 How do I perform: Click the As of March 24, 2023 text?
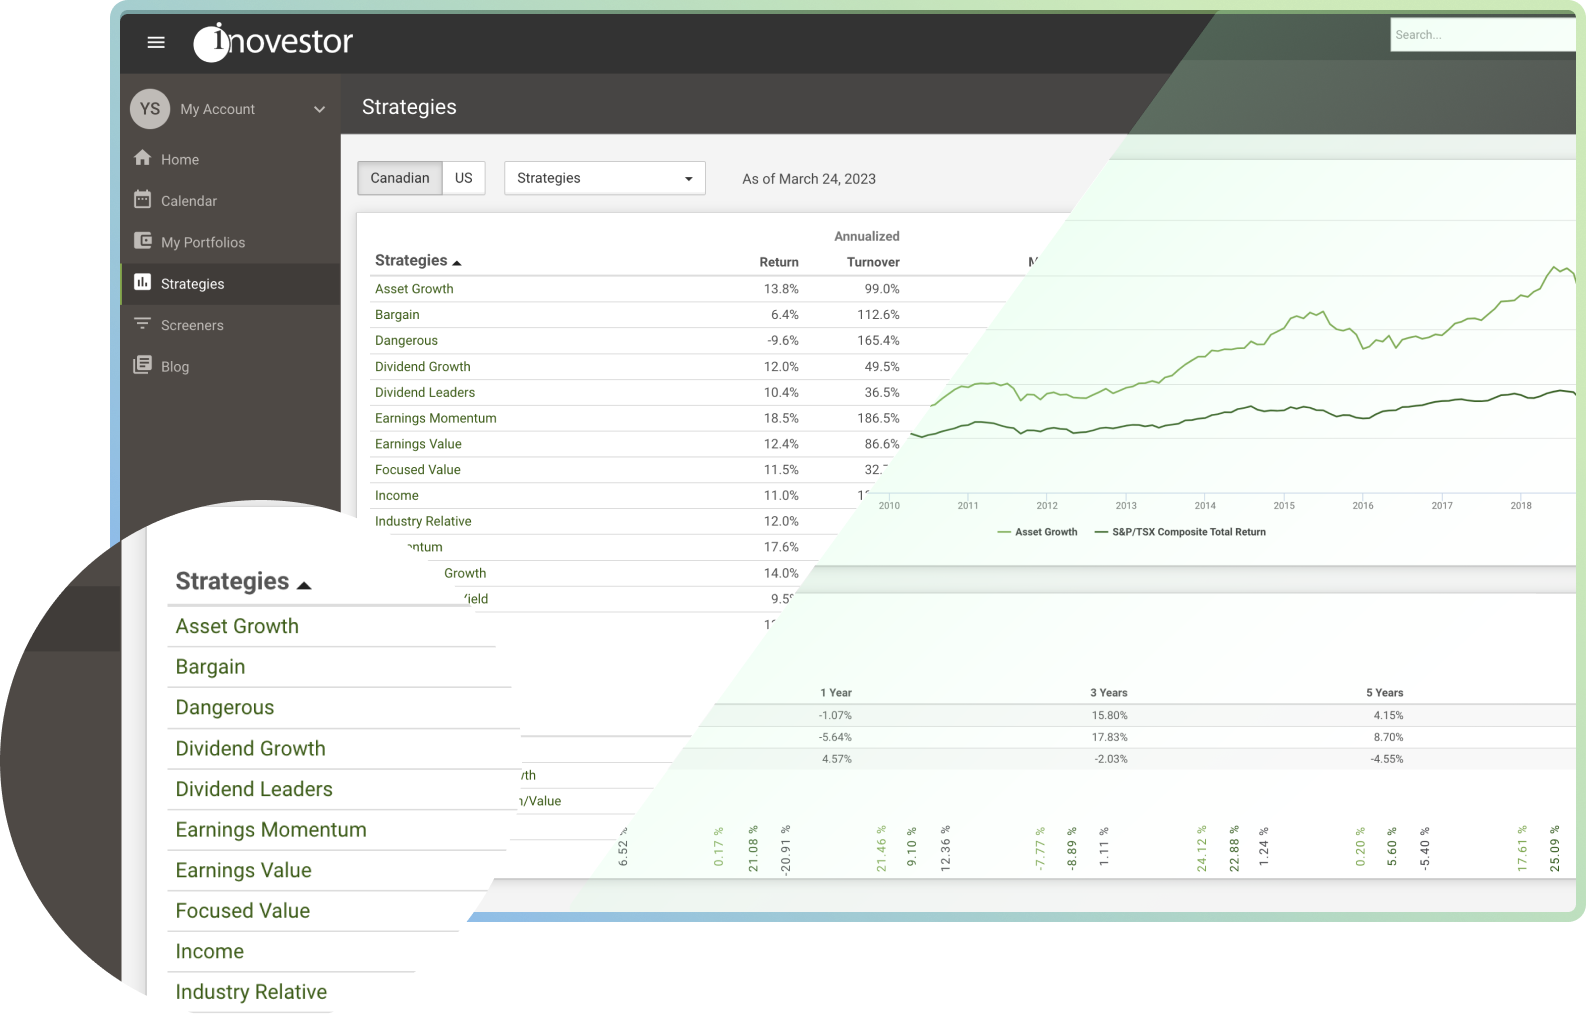pyautogui.click(x=809, y=179)
